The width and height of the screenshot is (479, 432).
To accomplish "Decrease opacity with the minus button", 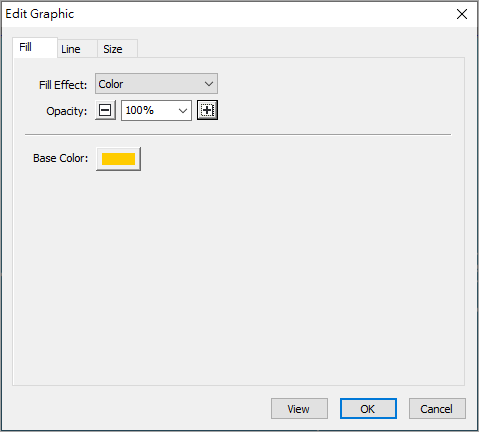I will tap(105, 110).
